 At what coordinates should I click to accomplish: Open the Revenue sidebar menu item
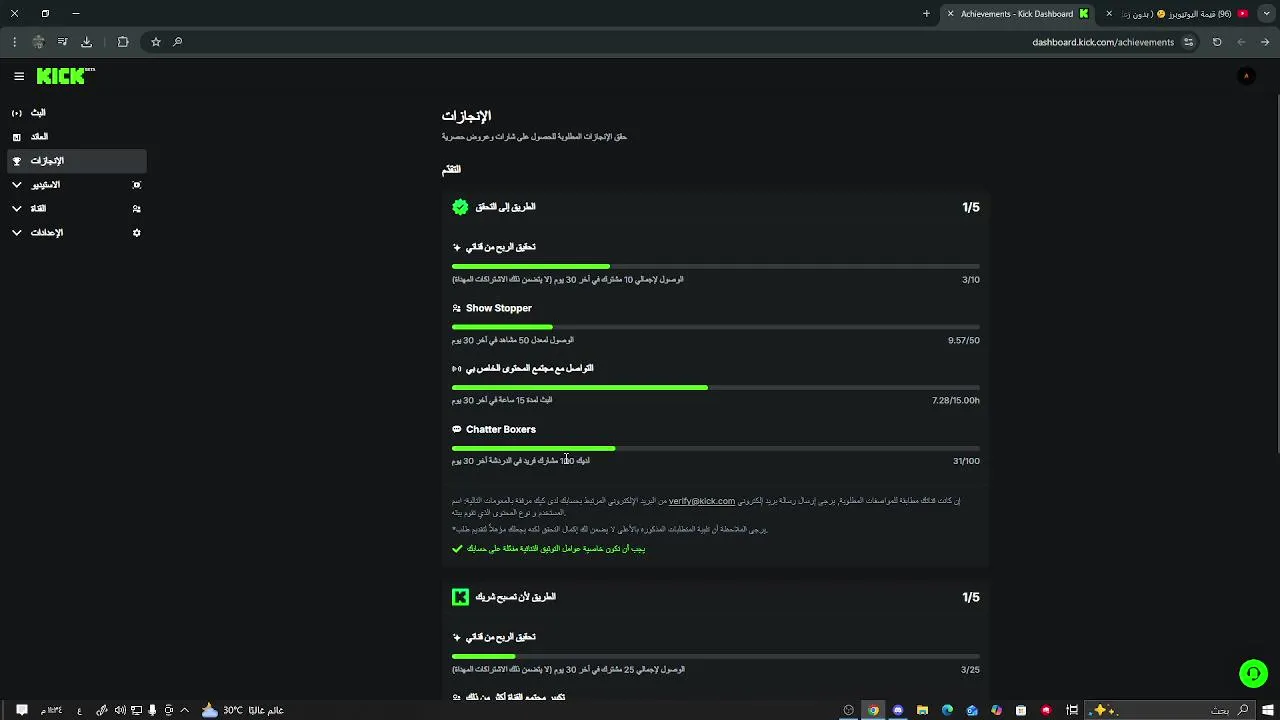click(x=76, y=137)
